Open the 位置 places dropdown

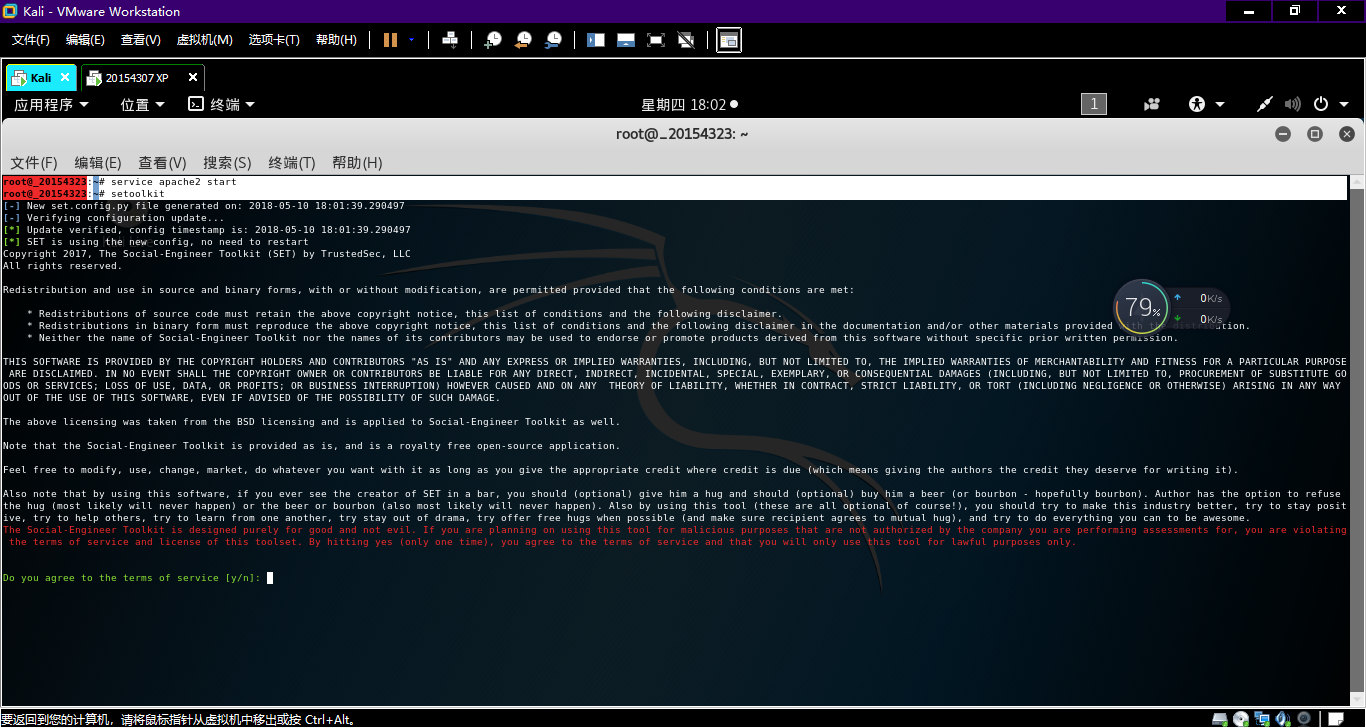(x=142, y=104)
